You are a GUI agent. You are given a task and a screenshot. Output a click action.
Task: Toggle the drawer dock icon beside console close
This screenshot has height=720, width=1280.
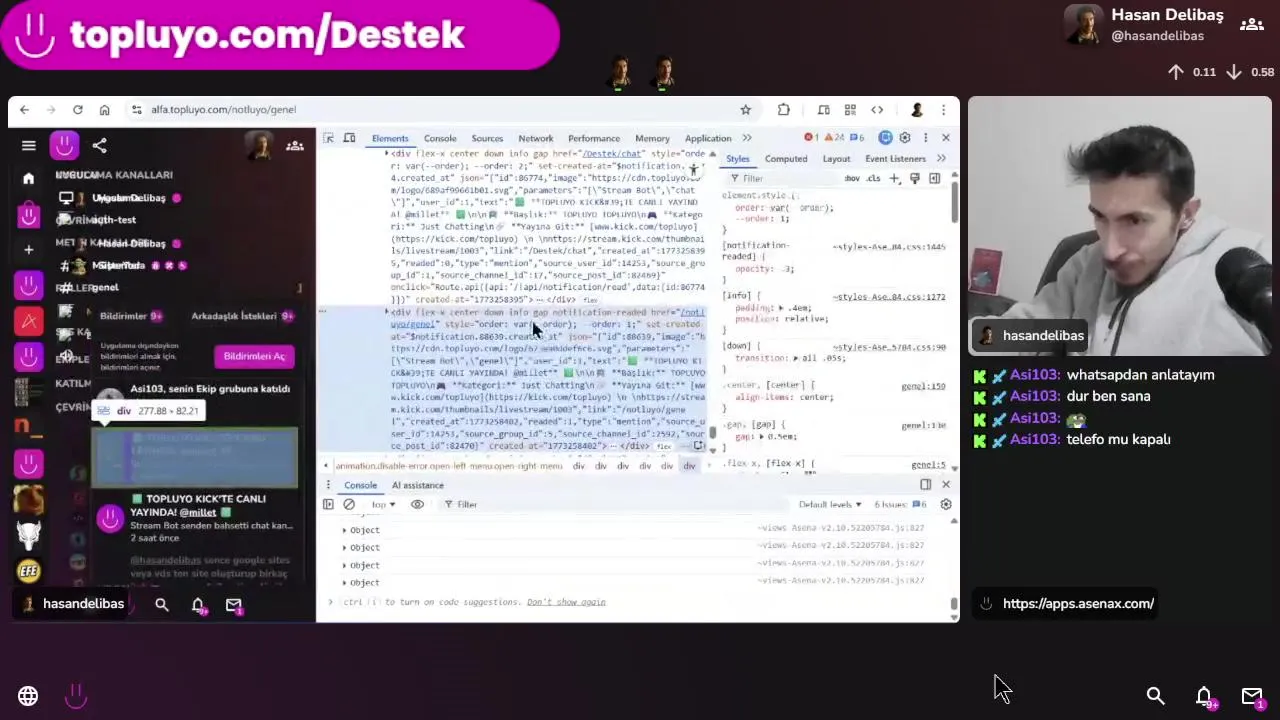point(925,485)
